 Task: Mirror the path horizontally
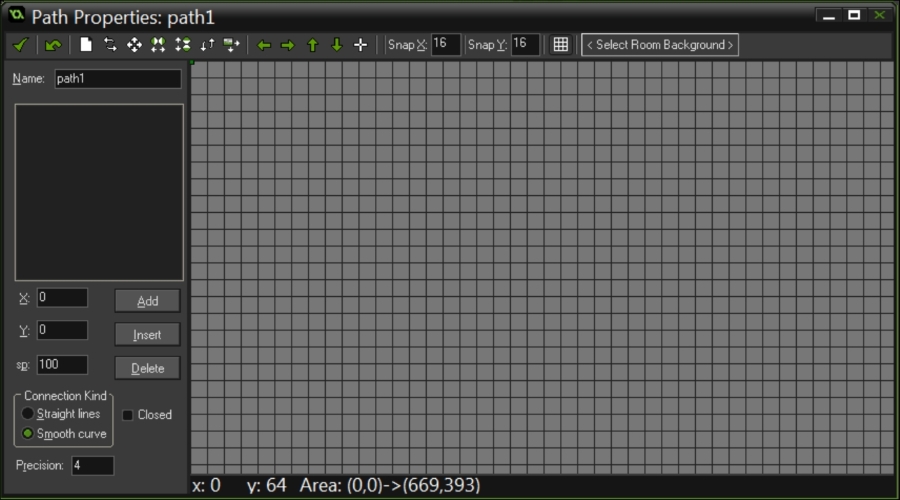pos(158,45)
